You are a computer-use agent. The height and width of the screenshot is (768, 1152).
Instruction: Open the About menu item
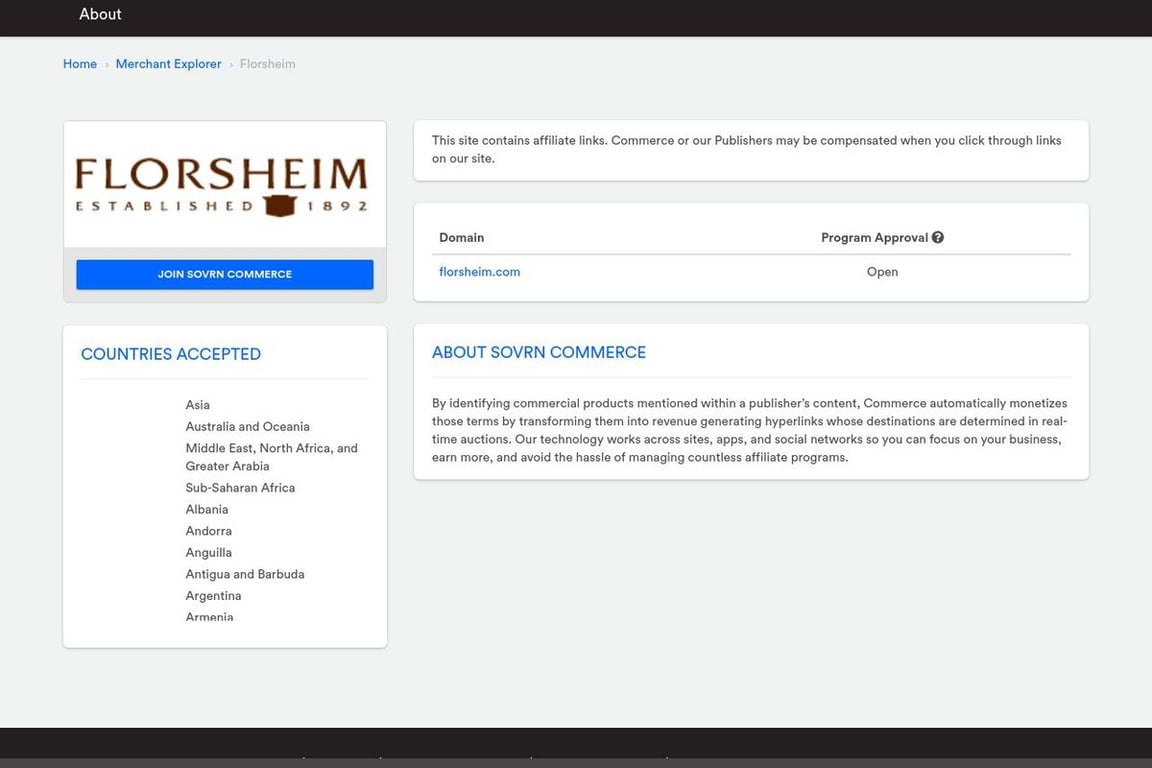(x=100, y=14)
